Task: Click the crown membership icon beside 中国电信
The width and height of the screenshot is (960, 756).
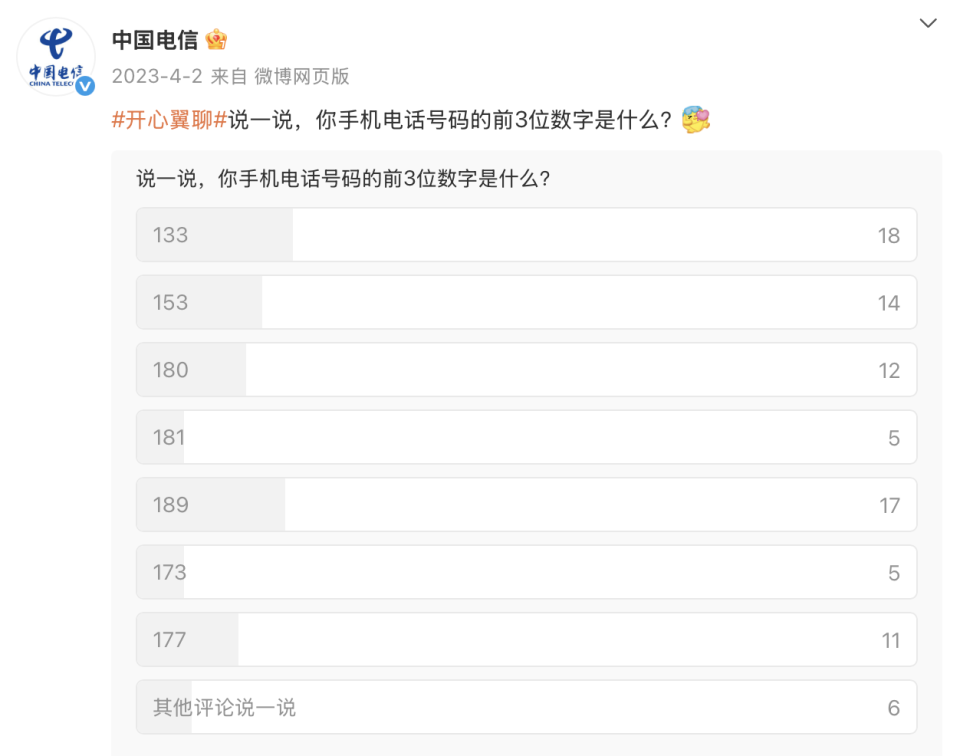Action: tap(216, 40)
